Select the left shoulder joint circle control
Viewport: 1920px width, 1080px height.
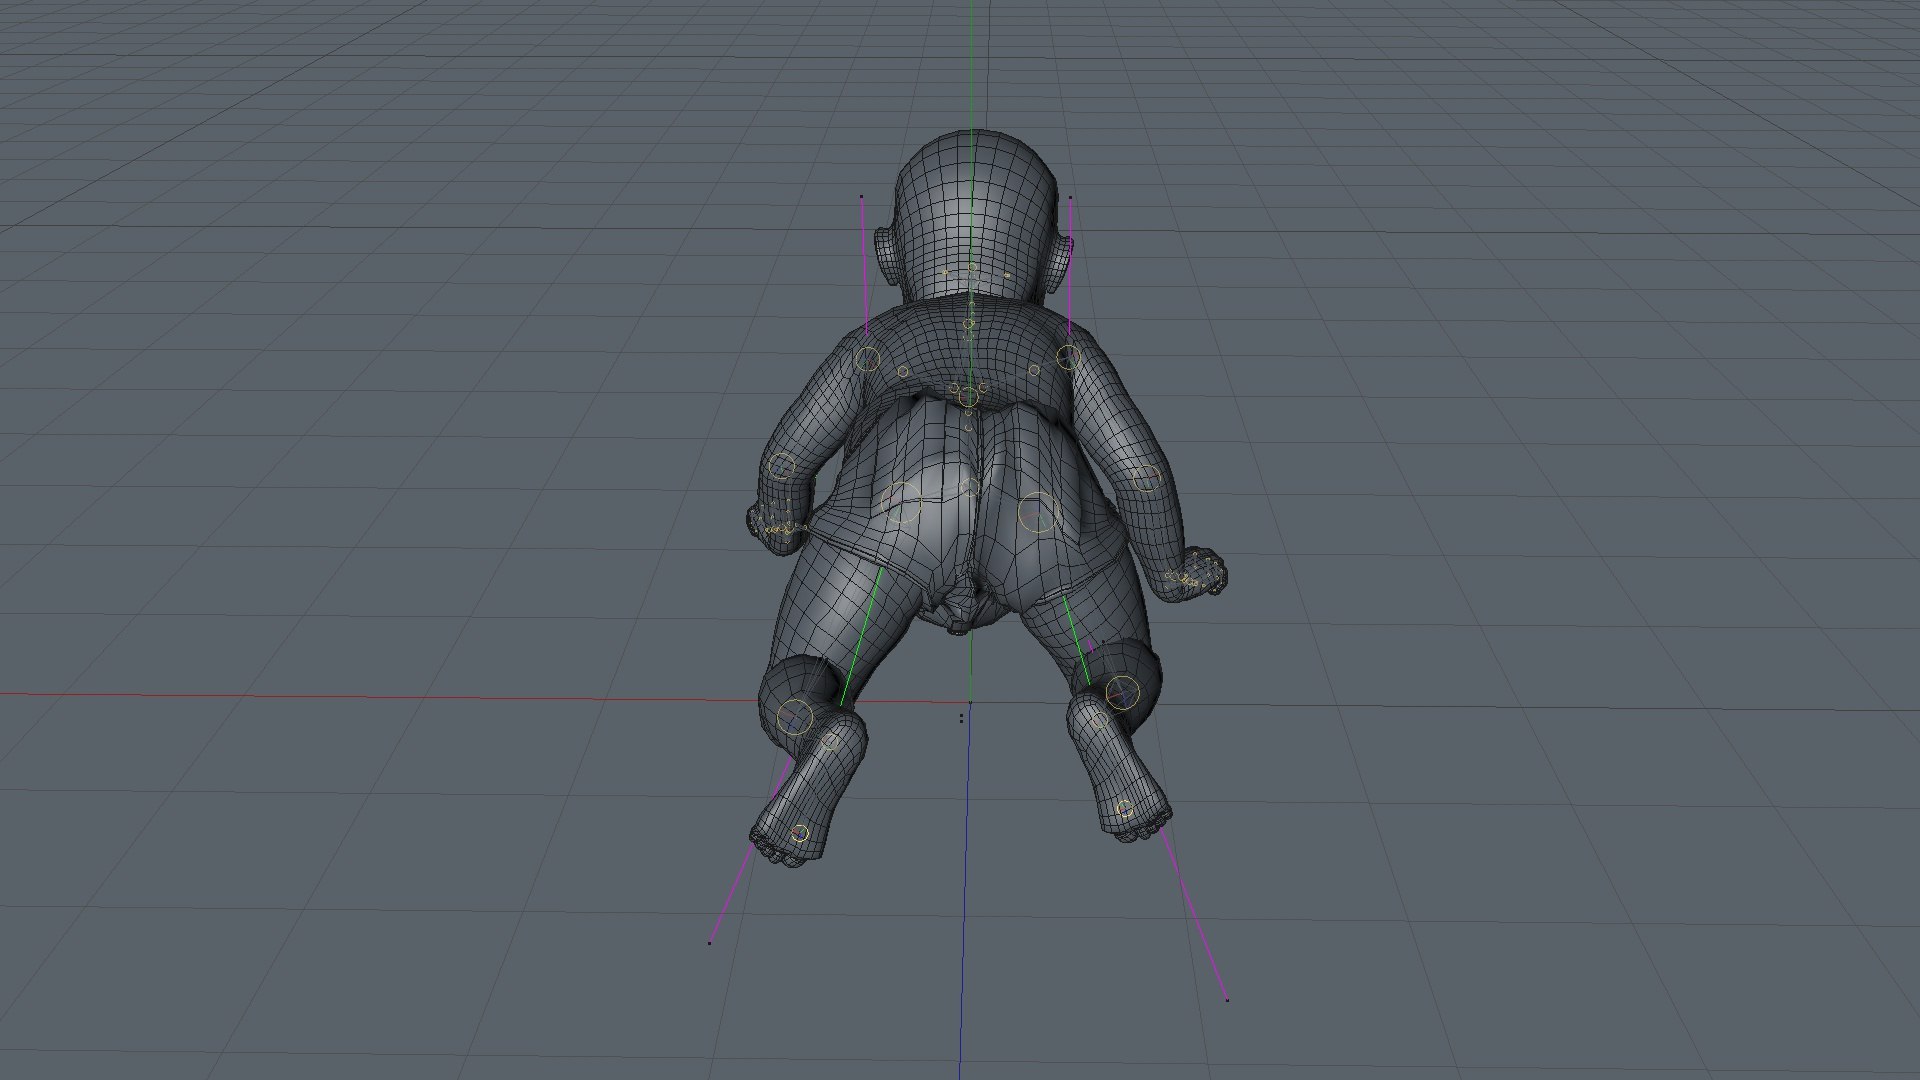tap(867, 359)
